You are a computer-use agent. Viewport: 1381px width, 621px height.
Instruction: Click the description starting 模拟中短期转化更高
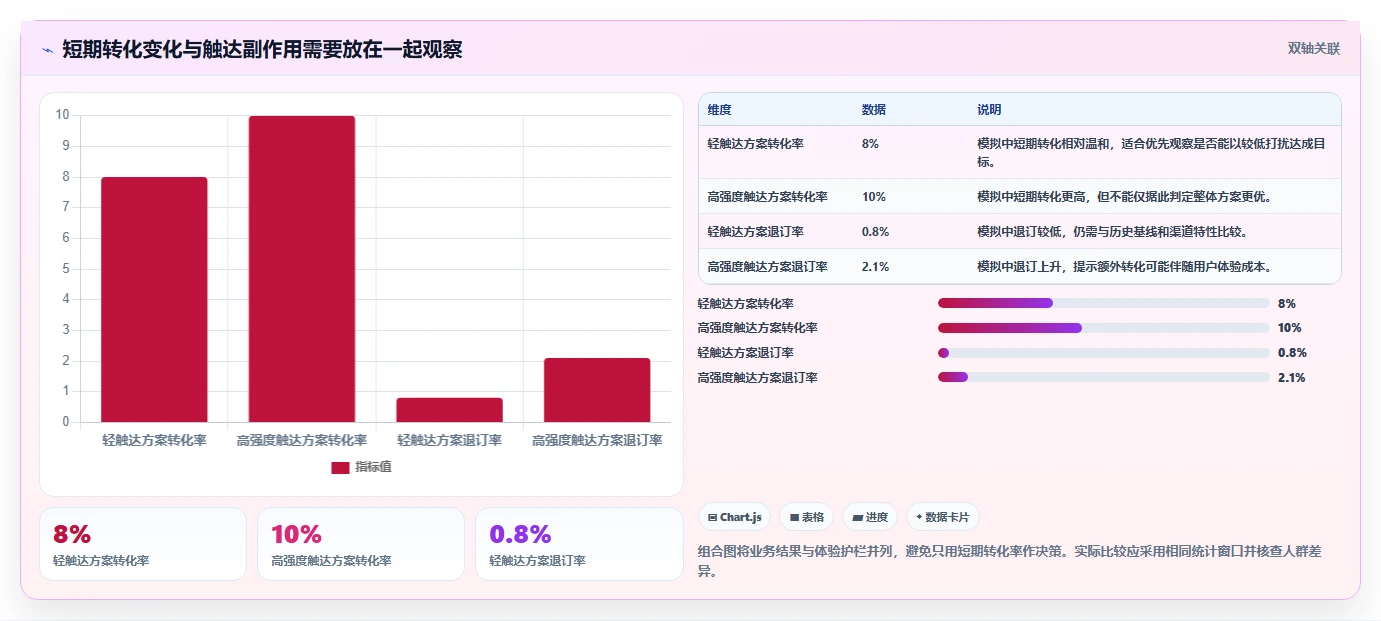[x=1124, y=197]
